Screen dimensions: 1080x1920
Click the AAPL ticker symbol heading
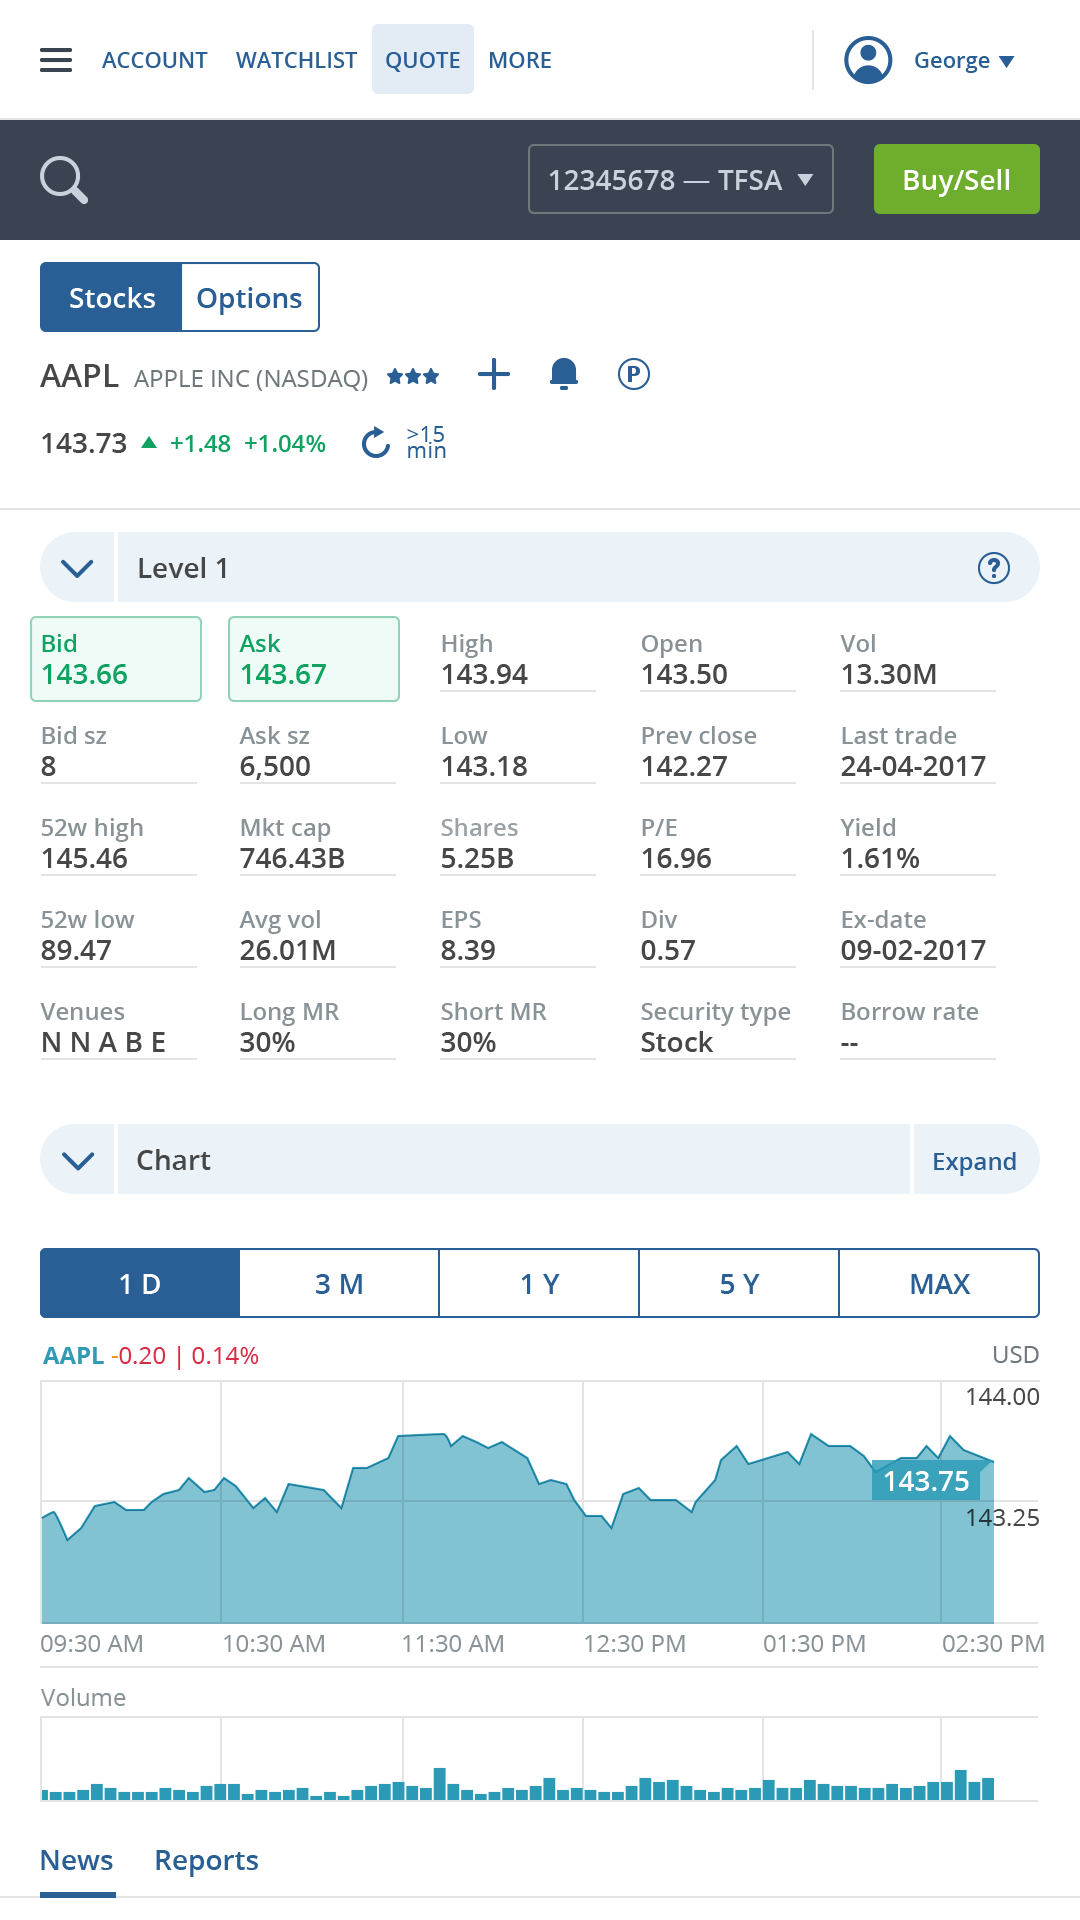pyautogui.click(x=79, y=376)
